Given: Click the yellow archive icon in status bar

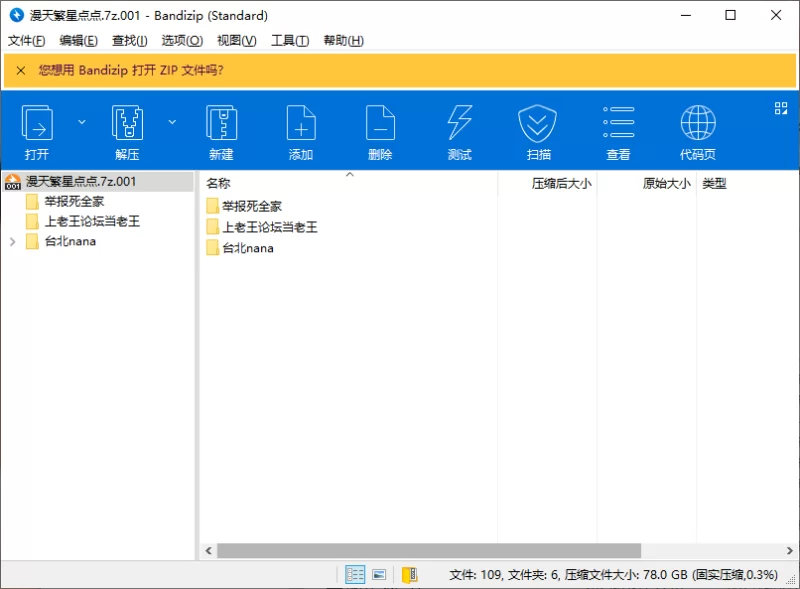Looking at the screenshot, I should 410,575.
